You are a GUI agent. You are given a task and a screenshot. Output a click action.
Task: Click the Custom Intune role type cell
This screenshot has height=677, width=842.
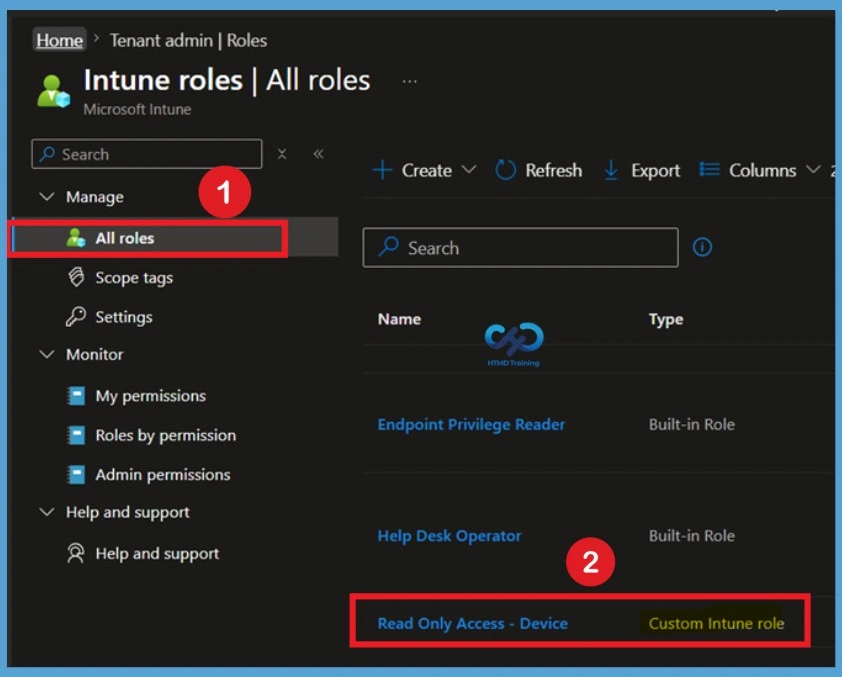(x=716, y=623)
